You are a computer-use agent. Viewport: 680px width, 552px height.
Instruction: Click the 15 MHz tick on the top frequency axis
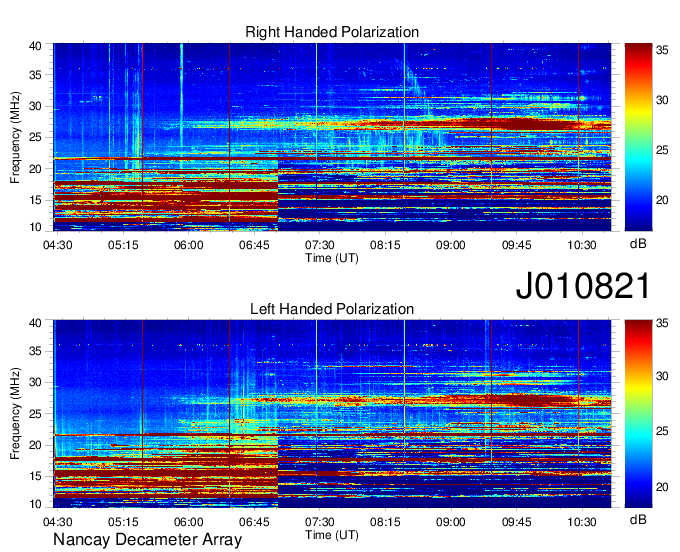click(x=35, y=200)
